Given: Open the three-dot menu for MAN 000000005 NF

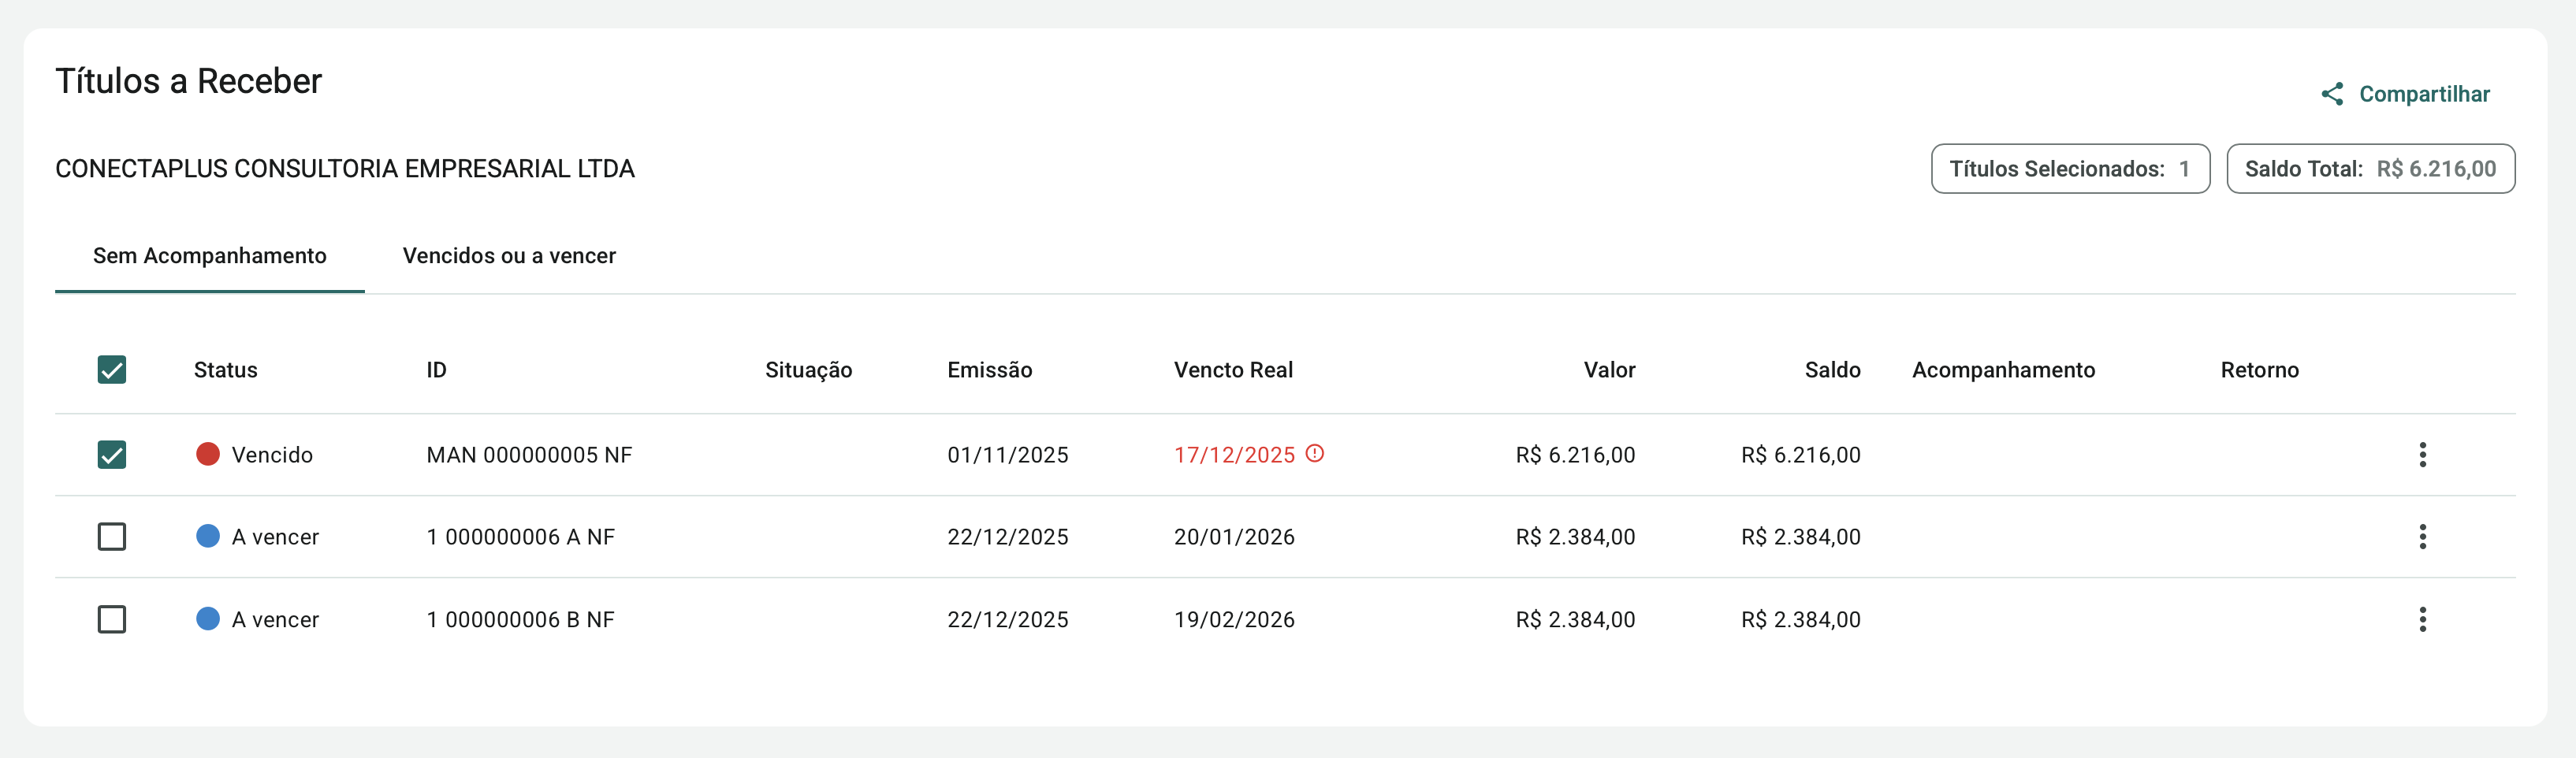Looking at the screenshot, I should pos(2422,455).
